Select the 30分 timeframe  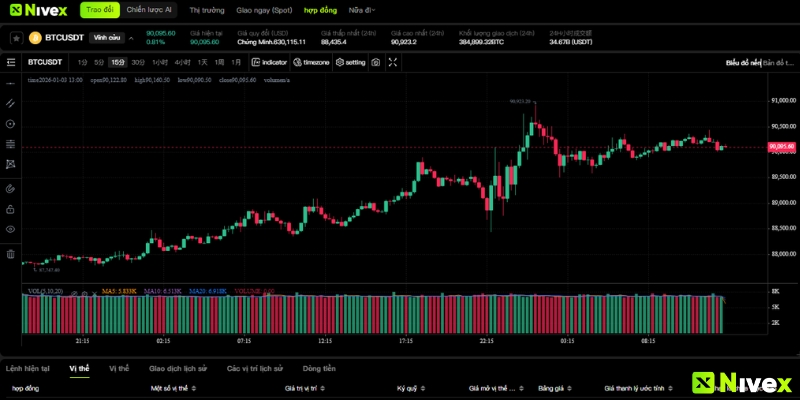point(137,62)
